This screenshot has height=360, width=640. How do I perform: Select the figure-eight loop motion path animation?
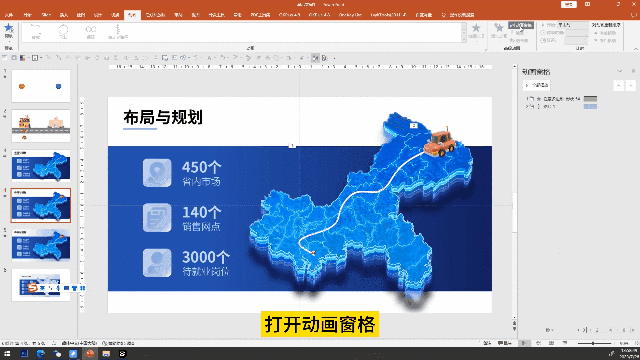point(91,32)
